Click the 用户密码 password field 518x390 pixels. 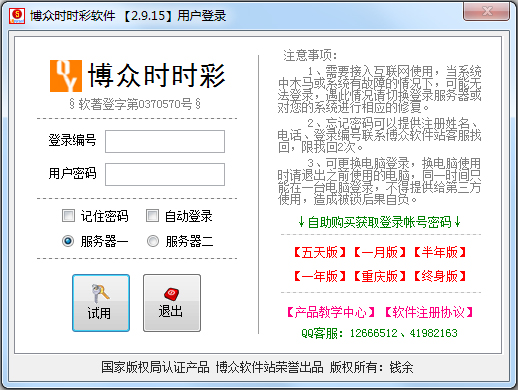(165, 174)
